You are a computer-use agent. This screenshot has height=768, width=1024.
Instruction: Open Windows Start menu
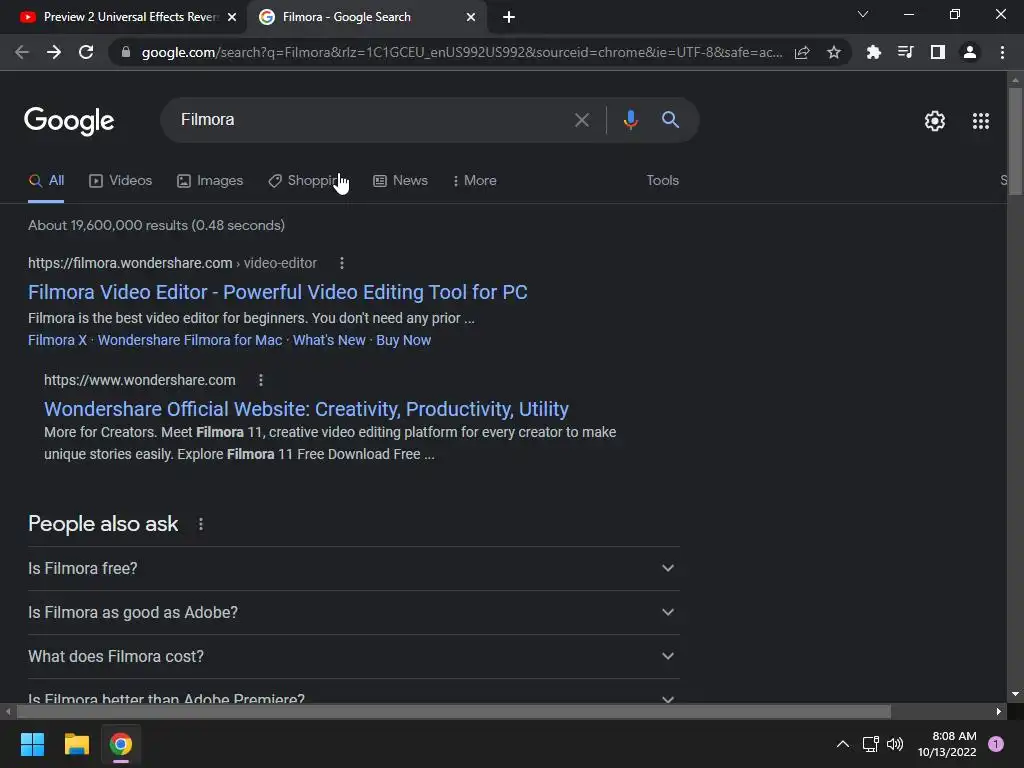(x=32, y=744)
